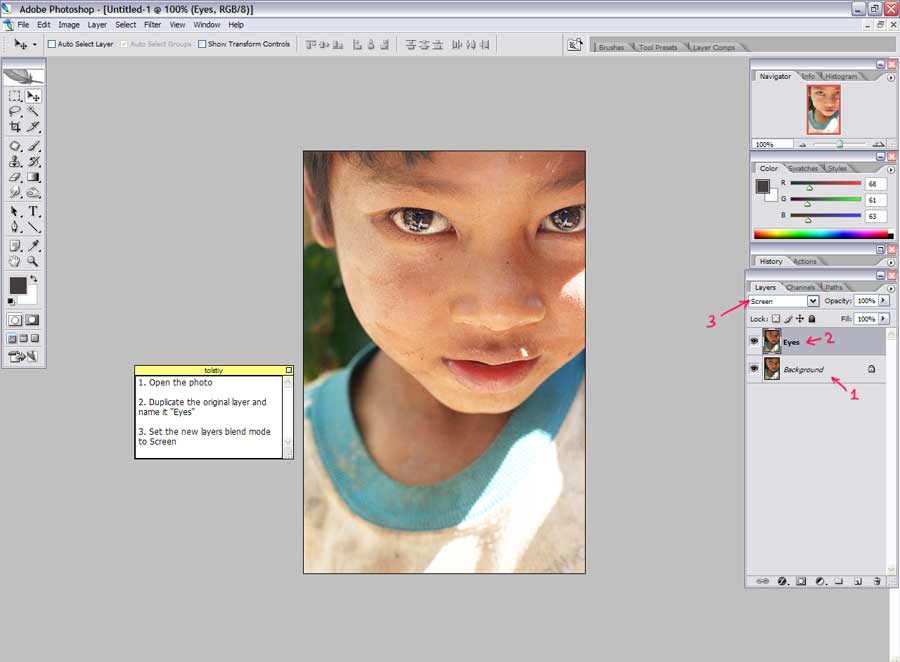Open the layer Fill flyout arrow
This screenshot has width=900, height=662.
click(x=883, y=319)
